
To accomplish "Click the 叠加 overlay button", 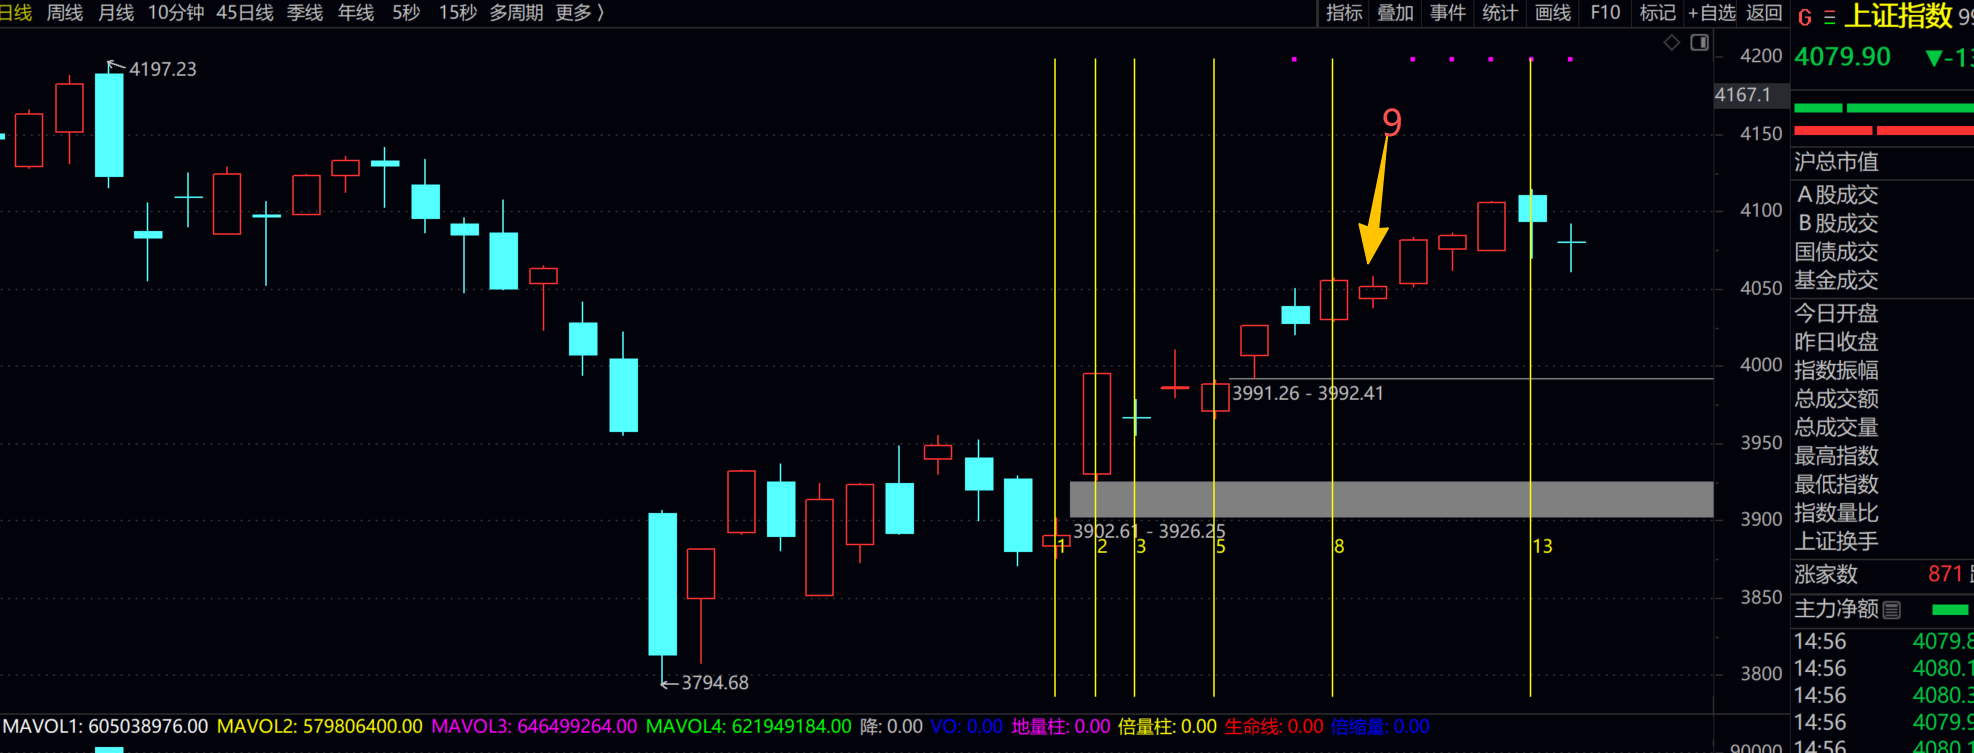I will [x=1395, y=13].
